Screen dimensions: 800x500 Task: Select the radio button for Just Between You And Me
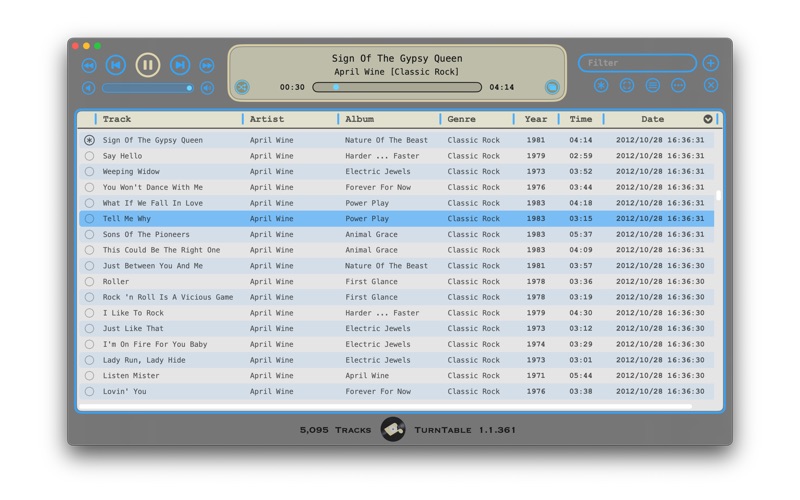click(89, 265)
